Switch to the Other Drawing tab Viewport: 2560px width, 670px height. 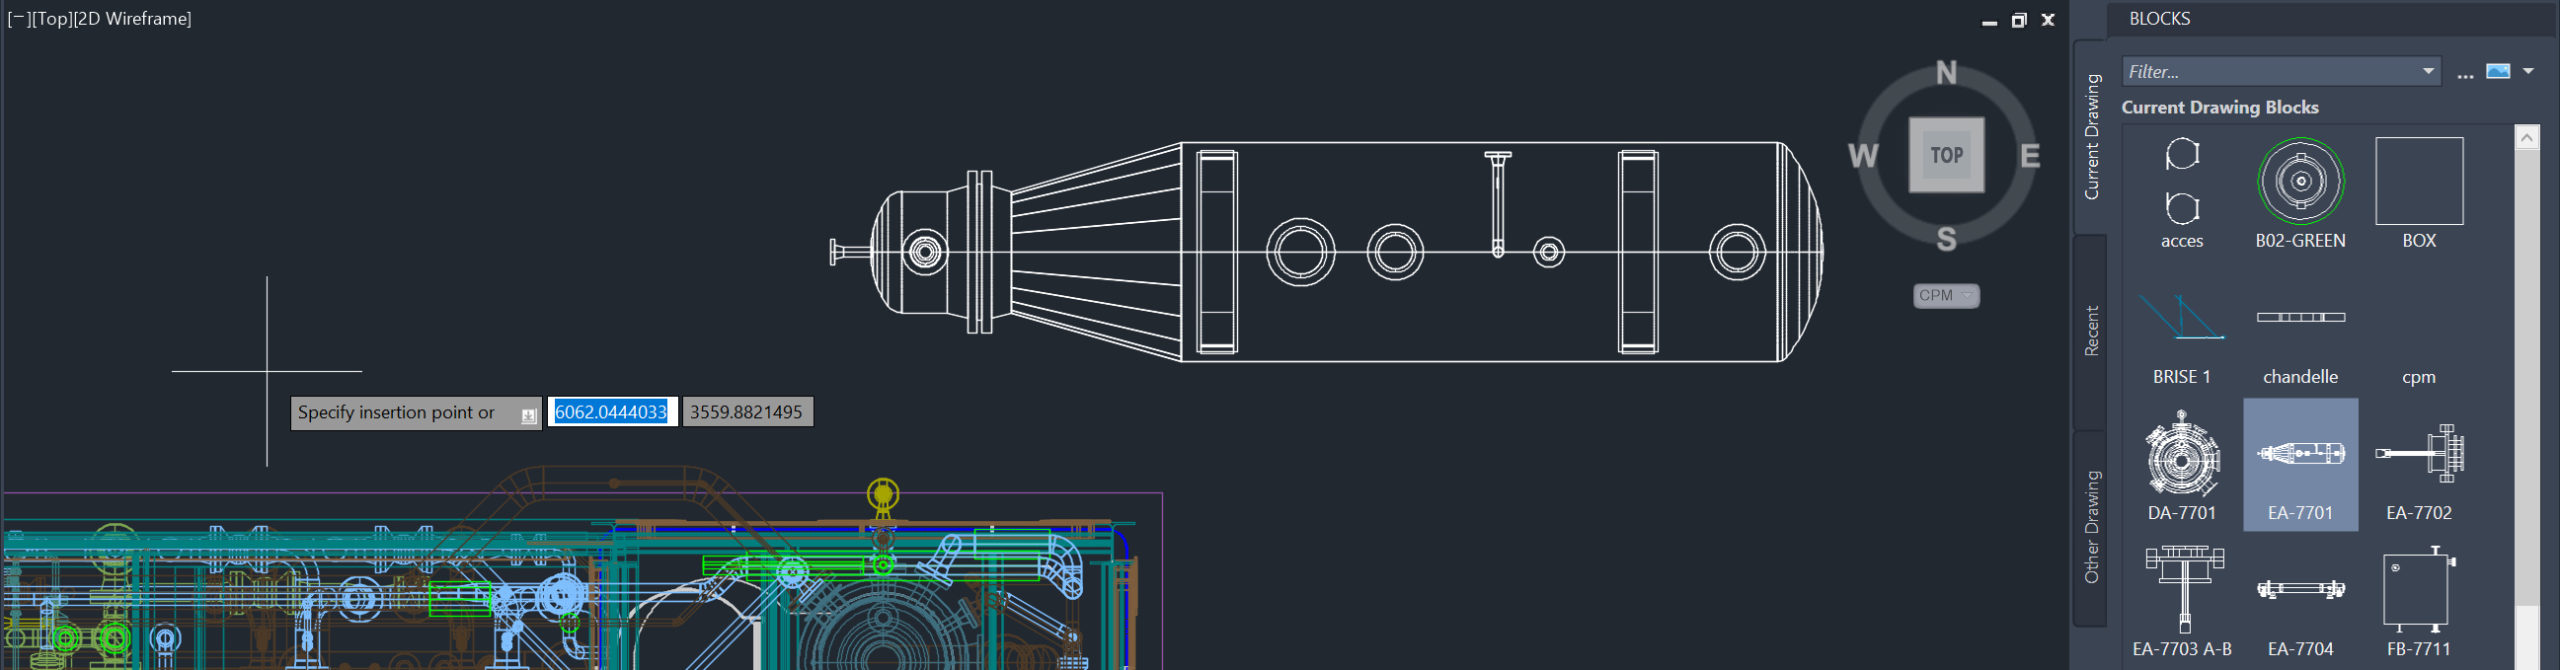2091,527
